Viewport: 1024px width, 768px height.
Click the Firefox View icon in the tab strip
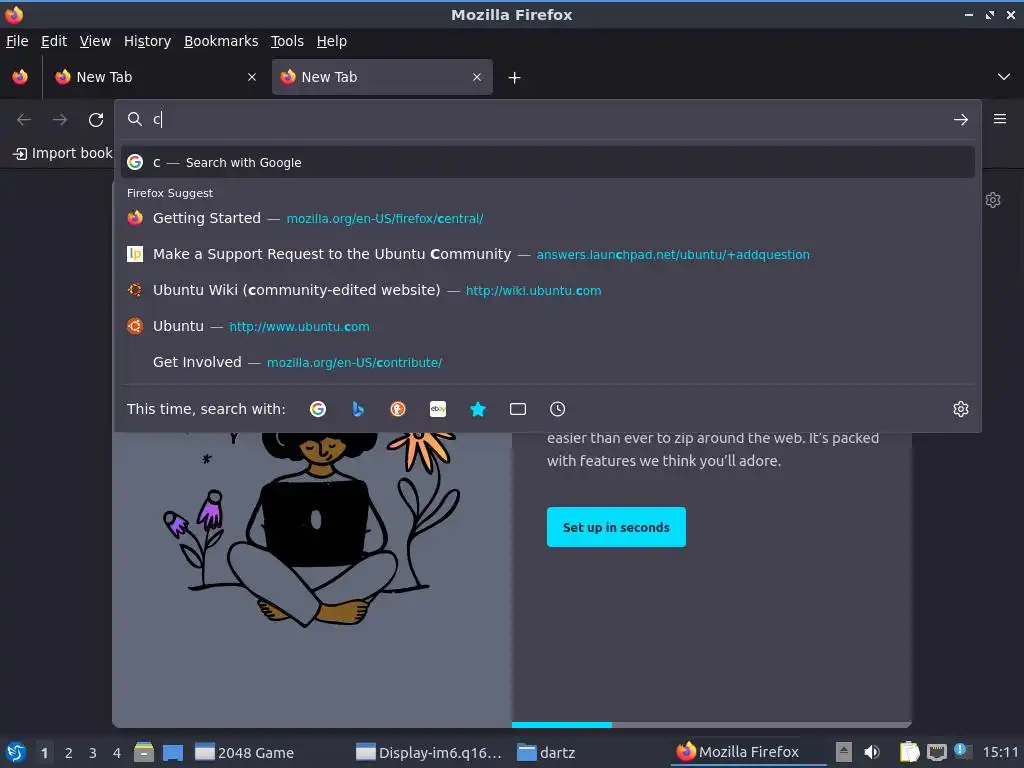pyautogui.click(x=20, y=77)
